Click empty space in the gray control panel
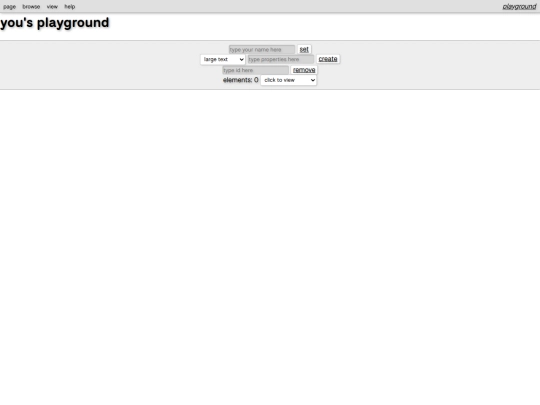 pos(103,65)
